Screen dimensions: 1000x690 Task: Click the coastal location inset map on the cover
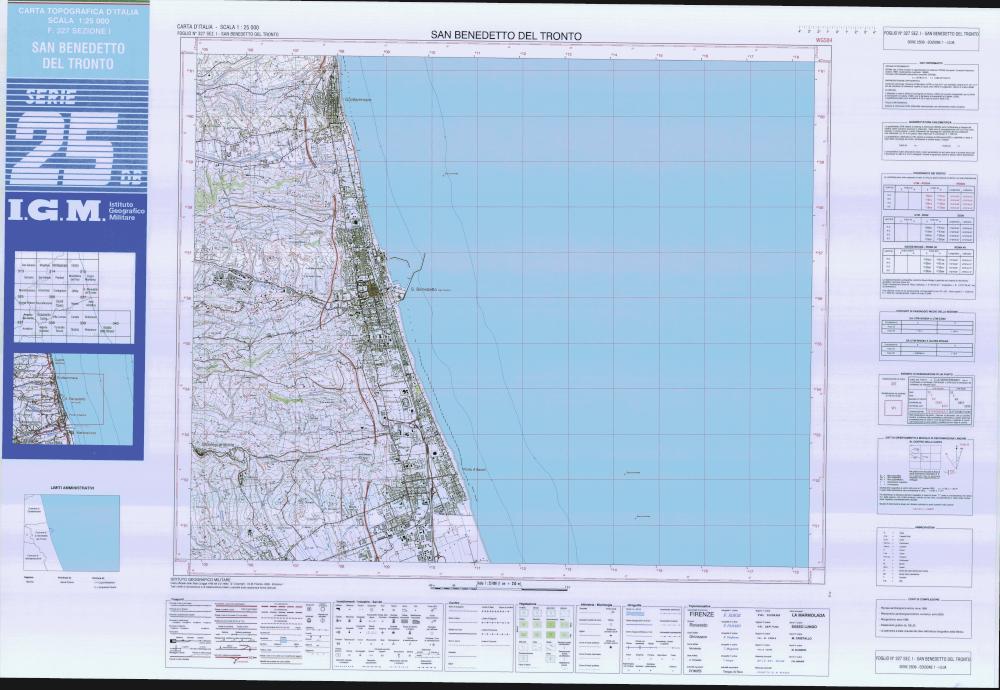point(73,400)
